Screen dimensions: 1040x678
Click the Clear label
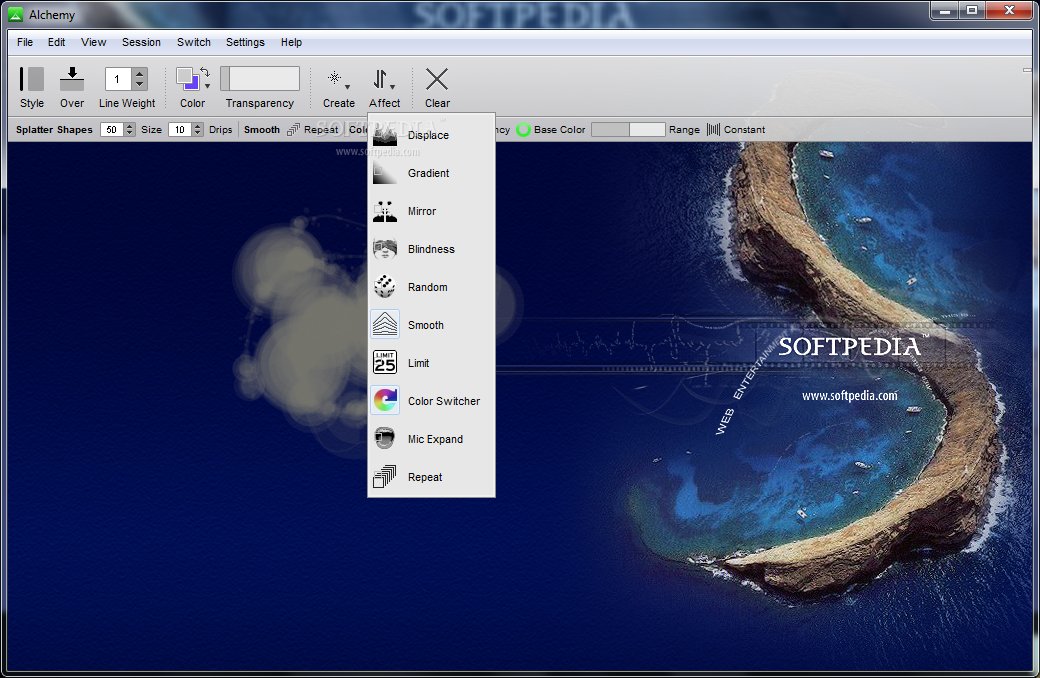click(x=437, y=103)
